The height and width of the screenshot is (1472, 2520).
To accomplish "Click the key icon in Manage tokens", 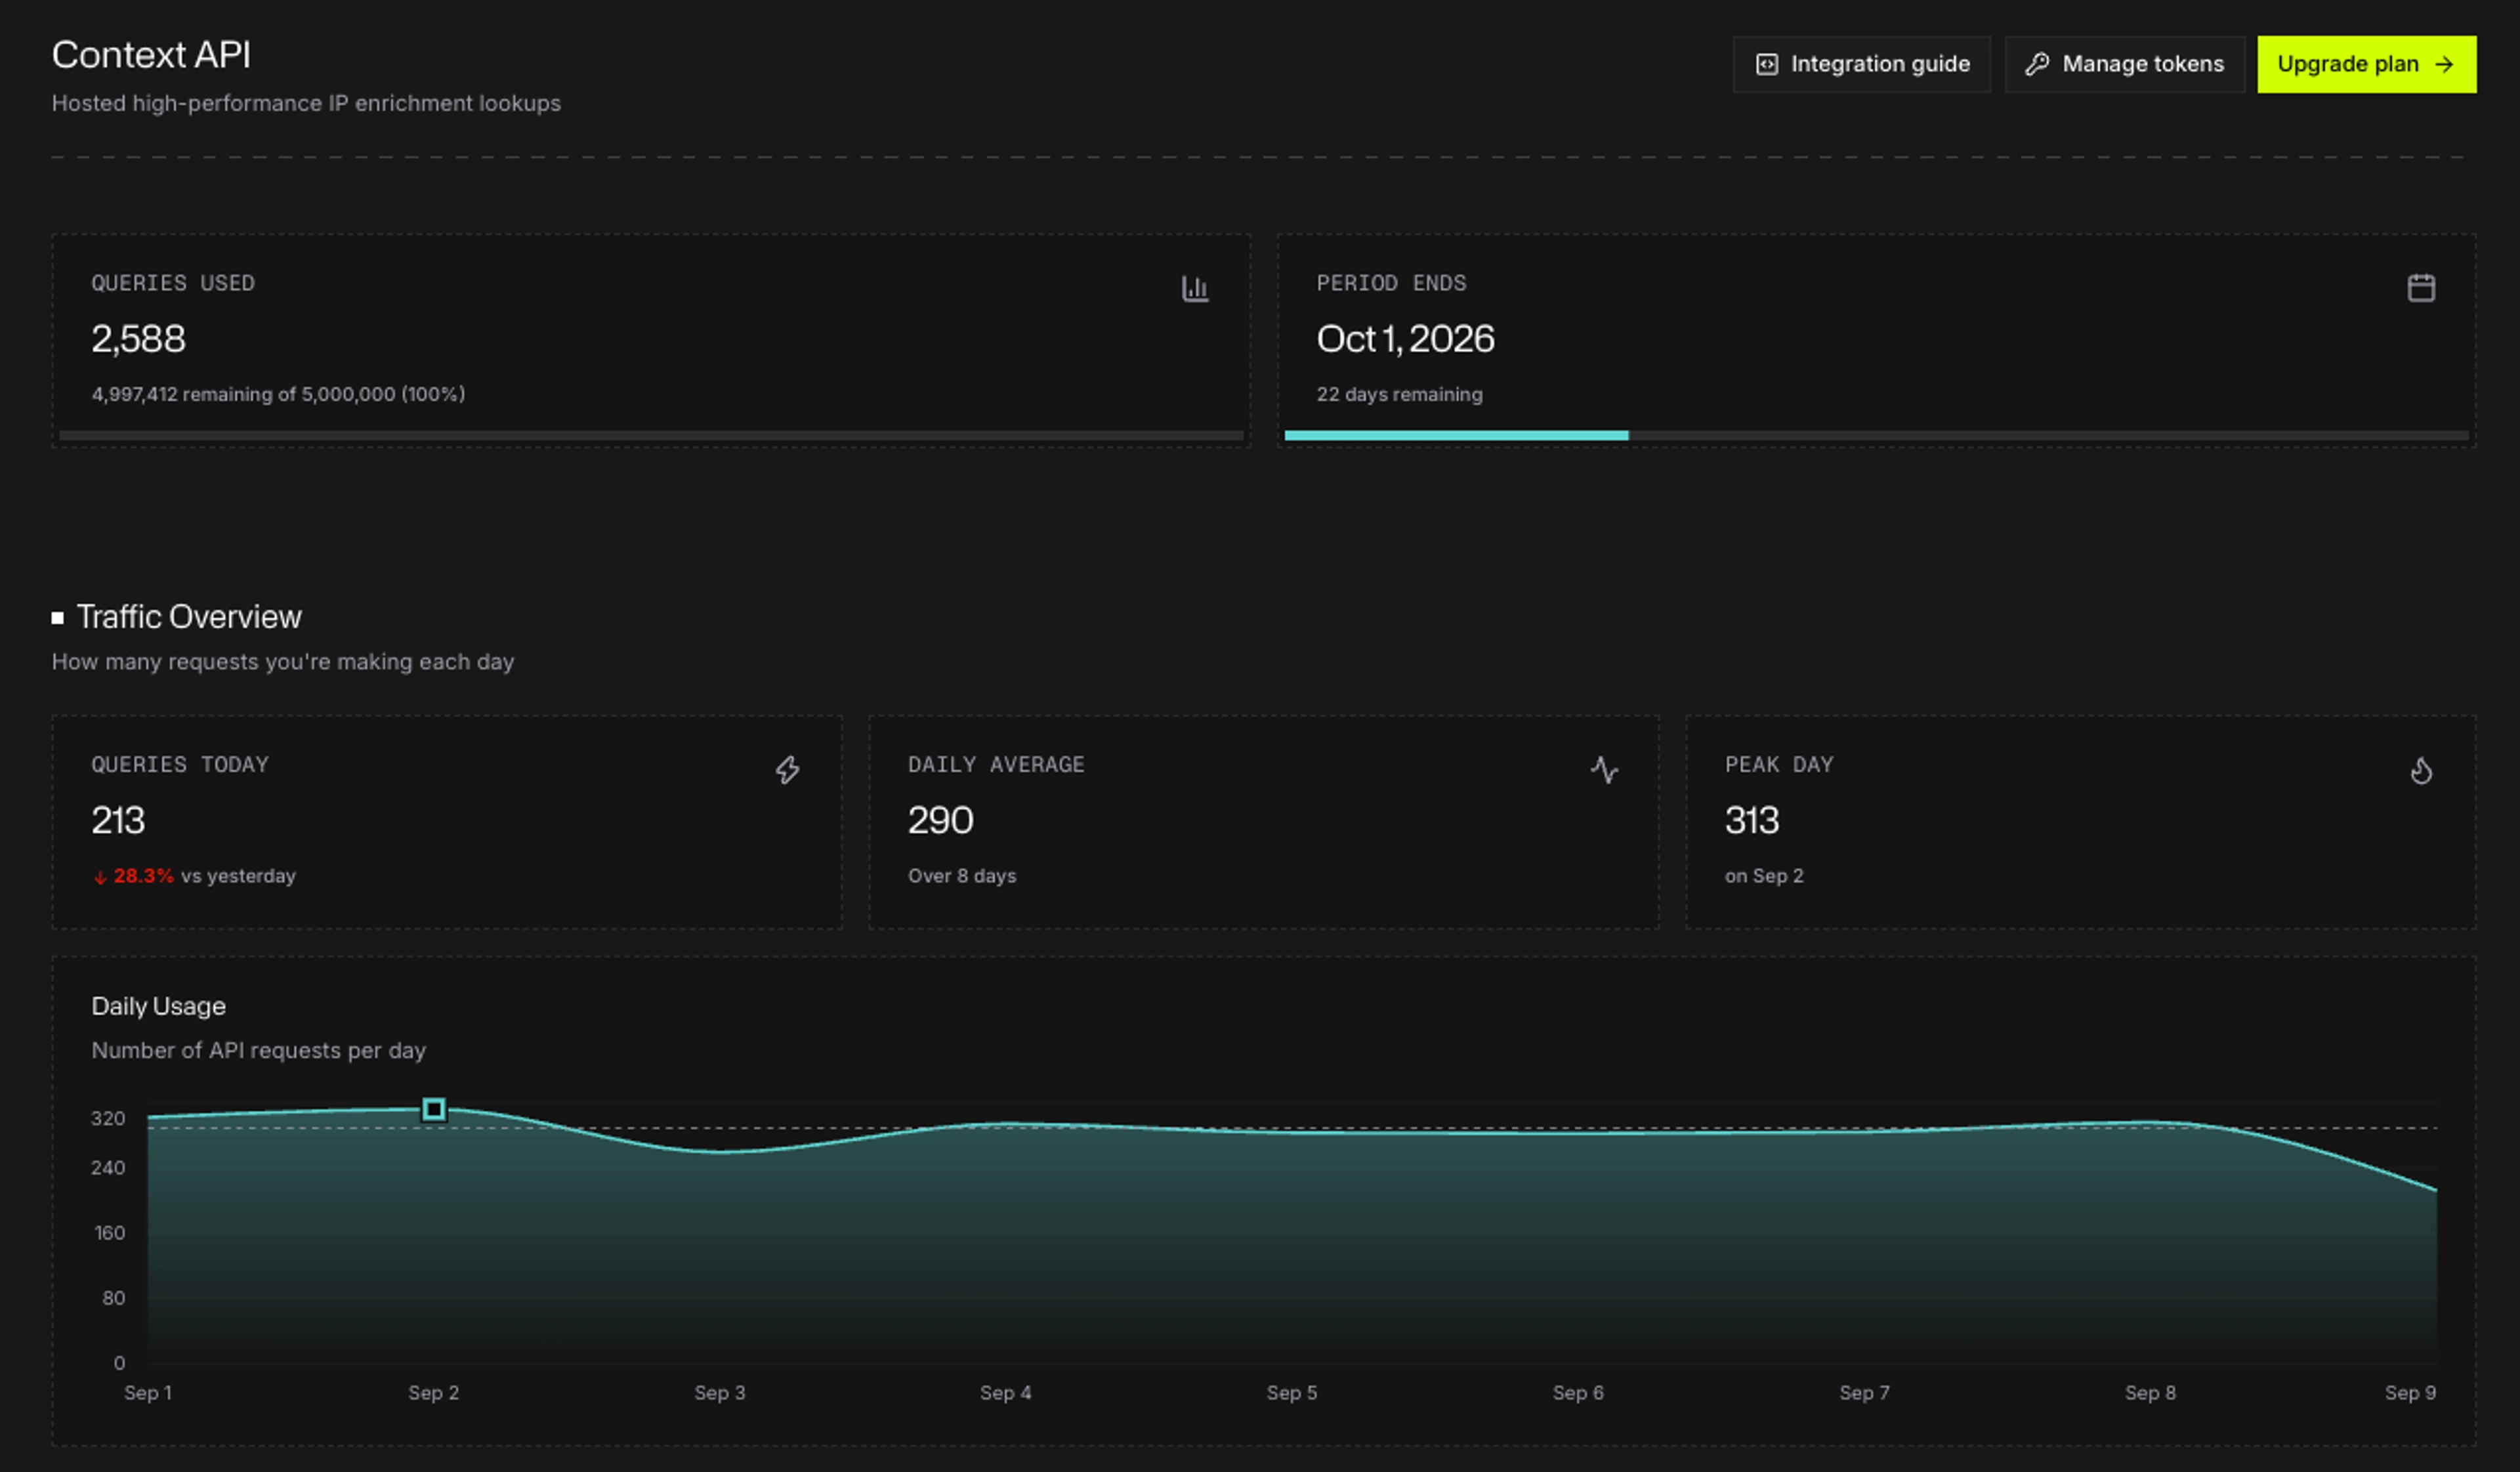I will 2037,64.
